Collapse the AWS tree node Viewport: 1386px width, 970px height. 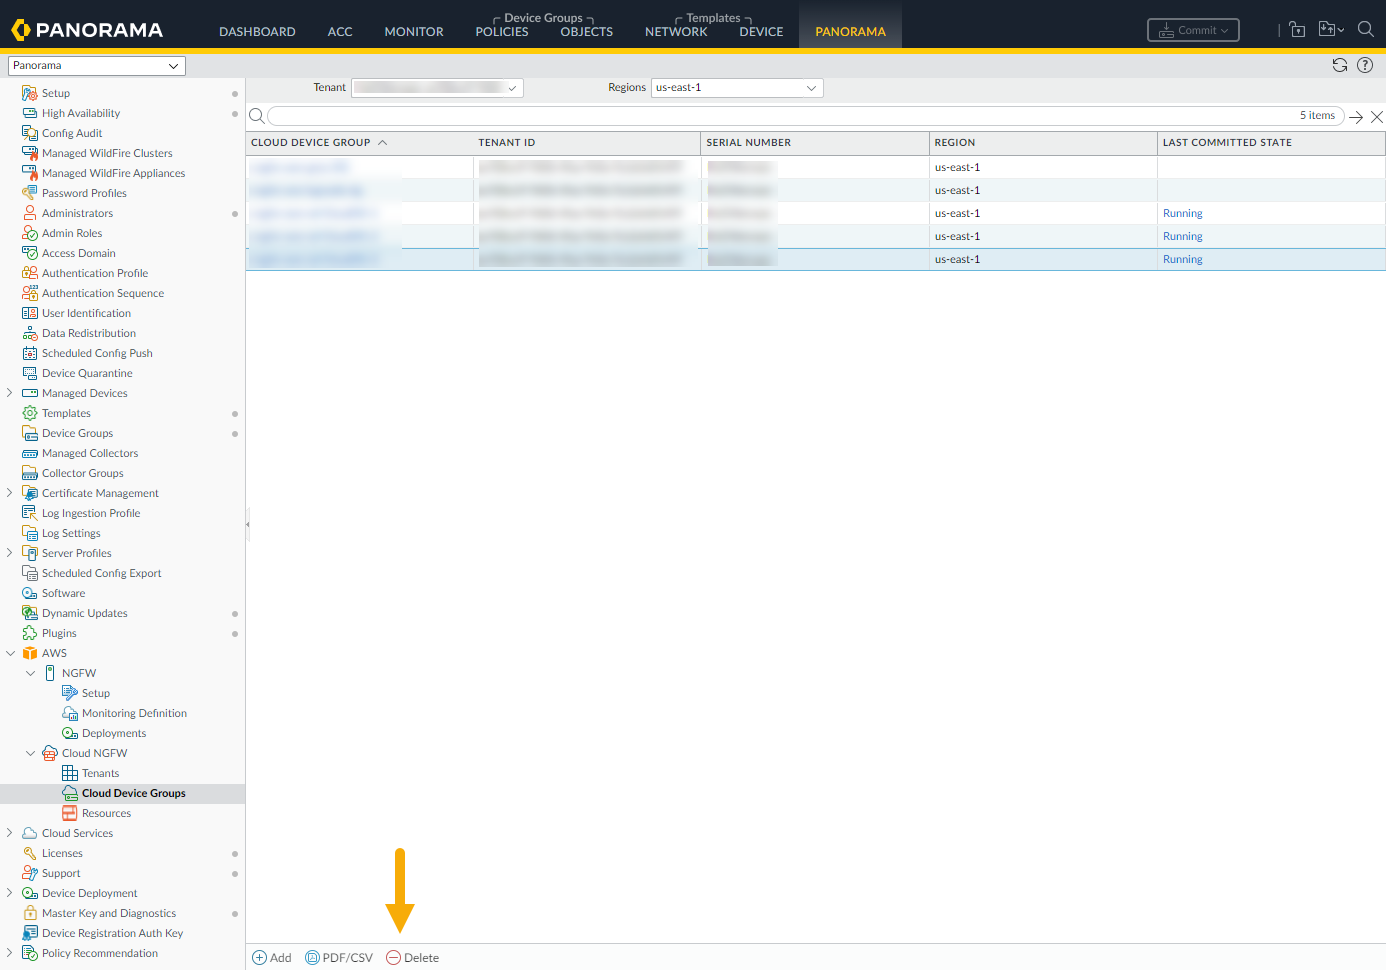pyautogui.click(x=10, y=653)
